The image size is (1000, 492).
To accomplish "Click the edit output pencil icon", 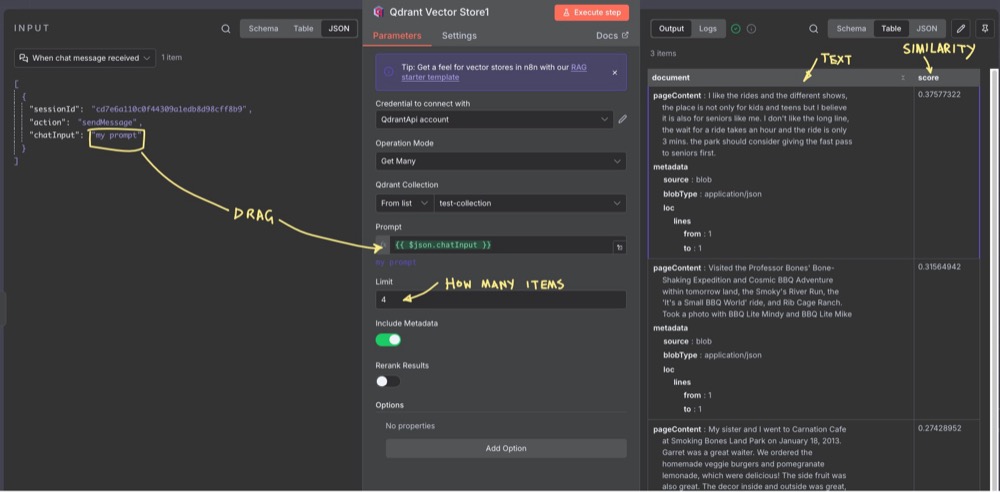I will (961, 29).
